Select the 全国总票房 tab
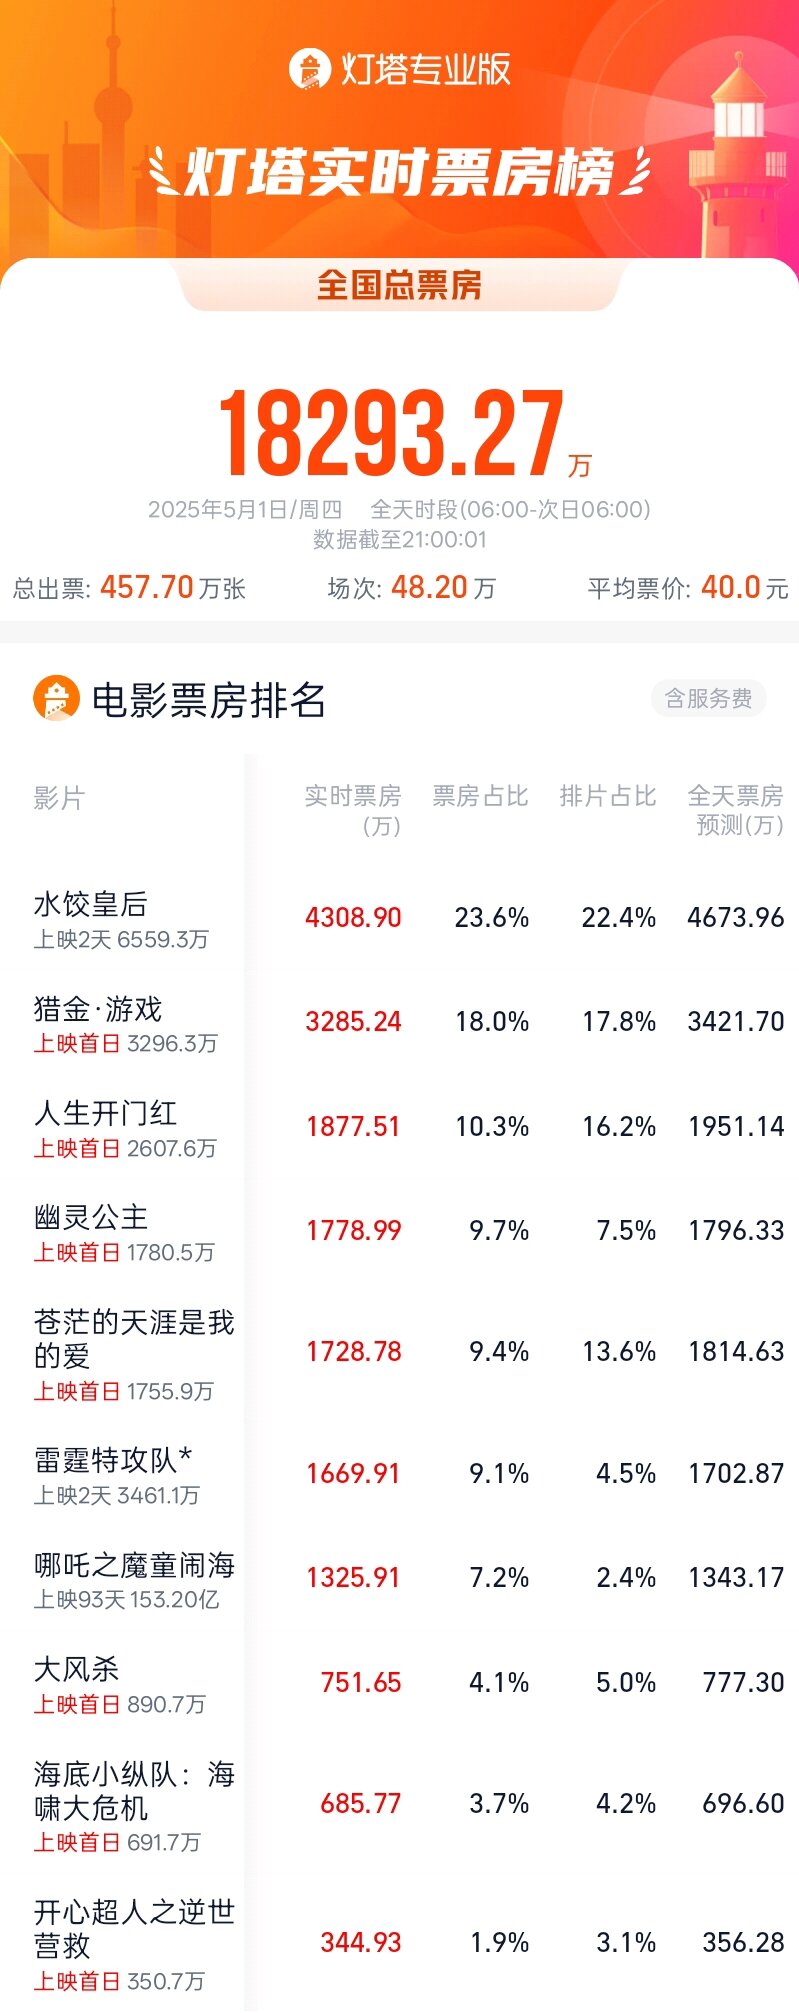The image size is (799, 2013). (x=399, y=285)
